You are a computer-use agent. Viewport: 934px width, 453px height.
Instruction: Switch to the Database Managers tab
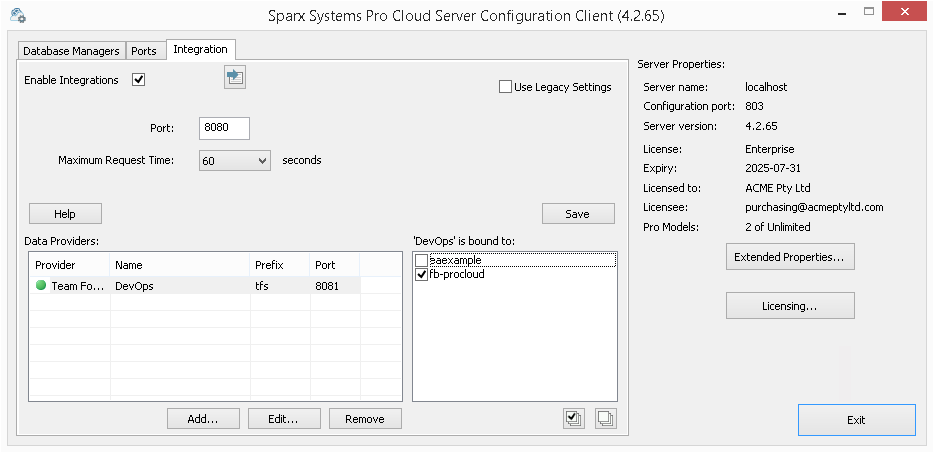tap(71, 51)
